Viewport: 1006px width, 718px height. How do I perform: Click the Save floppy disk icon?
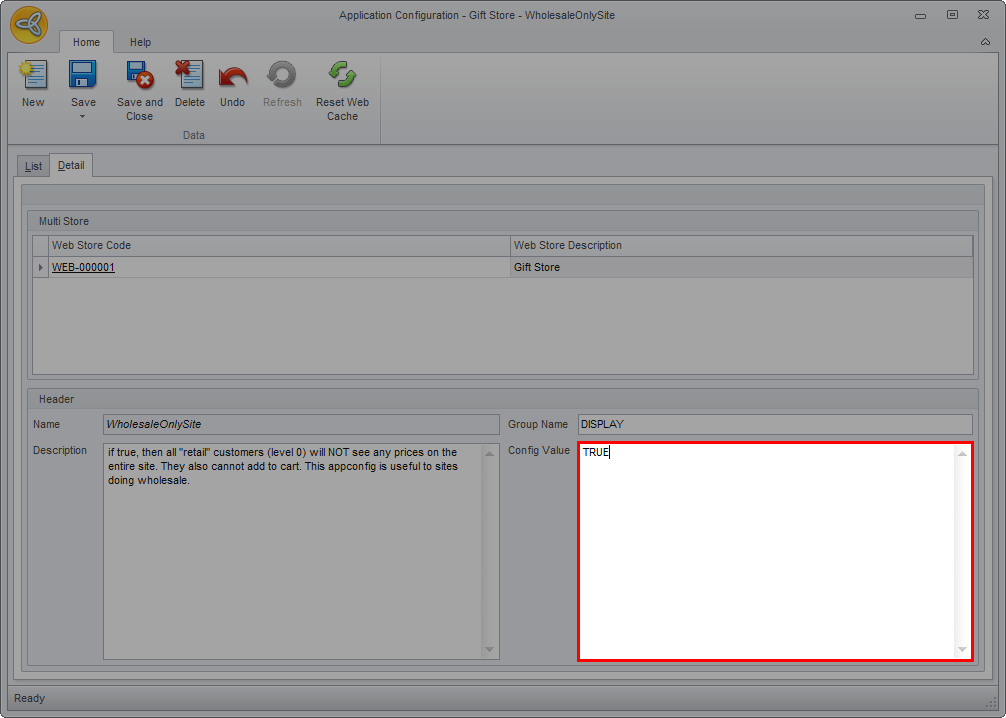point(83,76)
